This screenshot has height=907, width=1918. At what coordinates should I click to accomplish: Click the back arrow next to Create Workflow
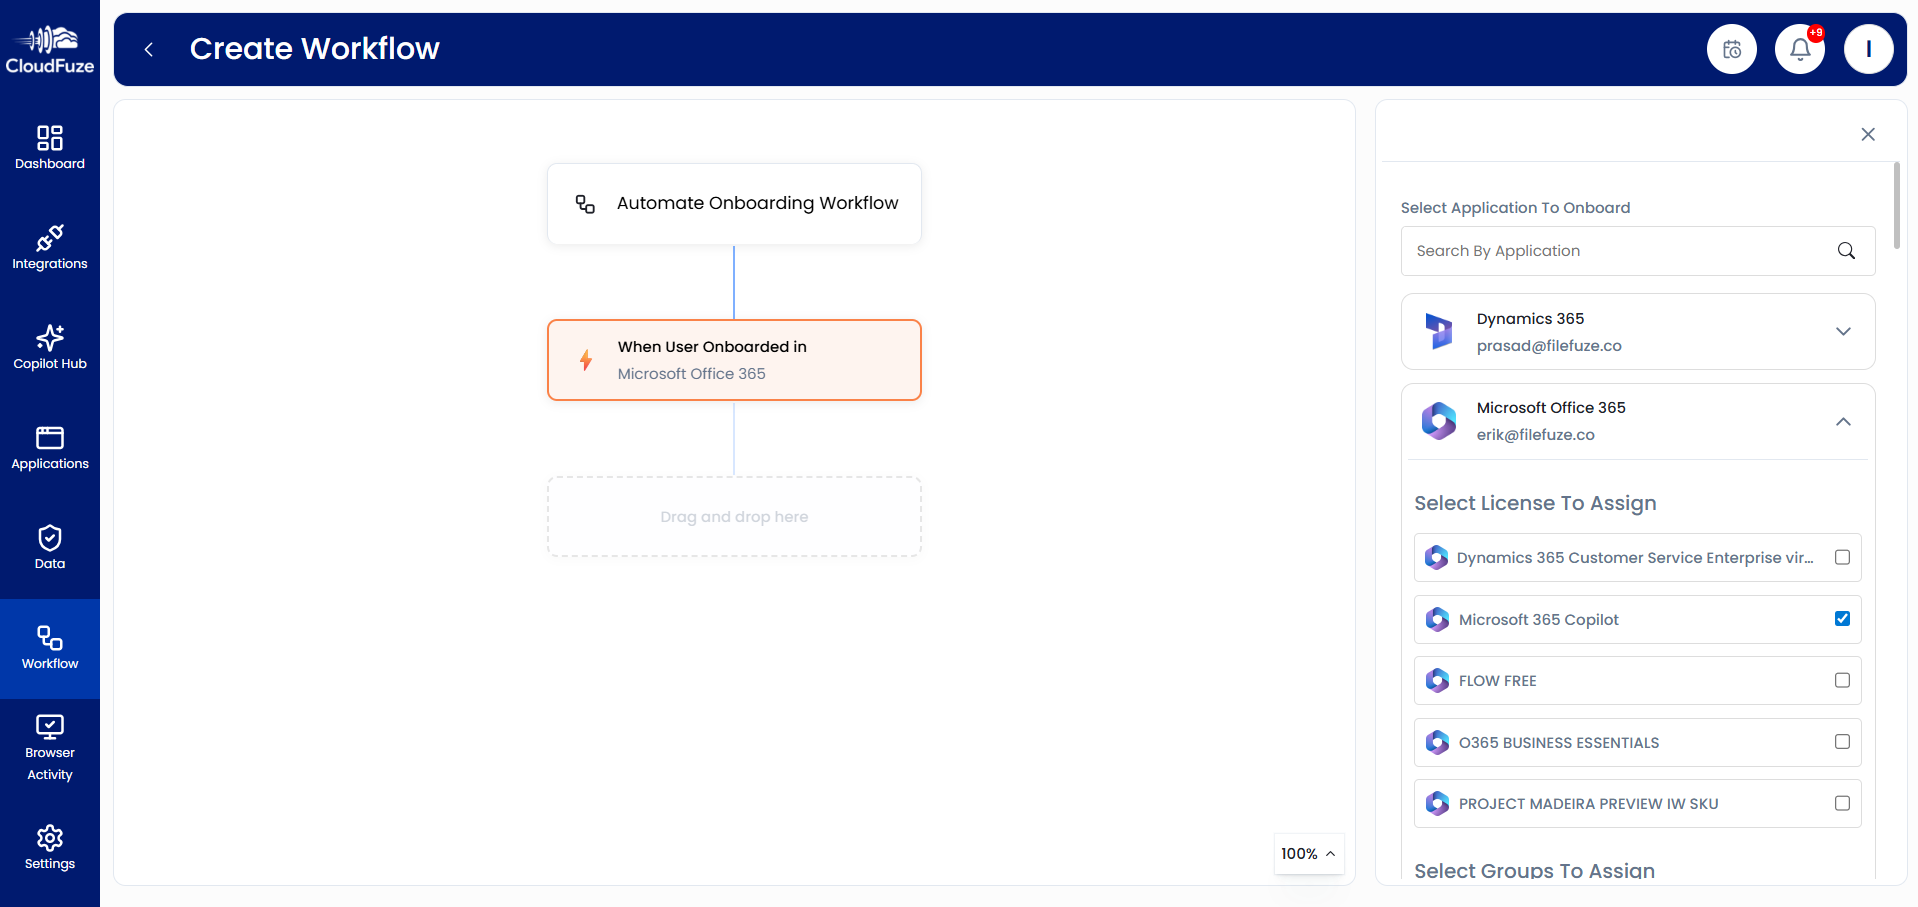coord(148,49)
